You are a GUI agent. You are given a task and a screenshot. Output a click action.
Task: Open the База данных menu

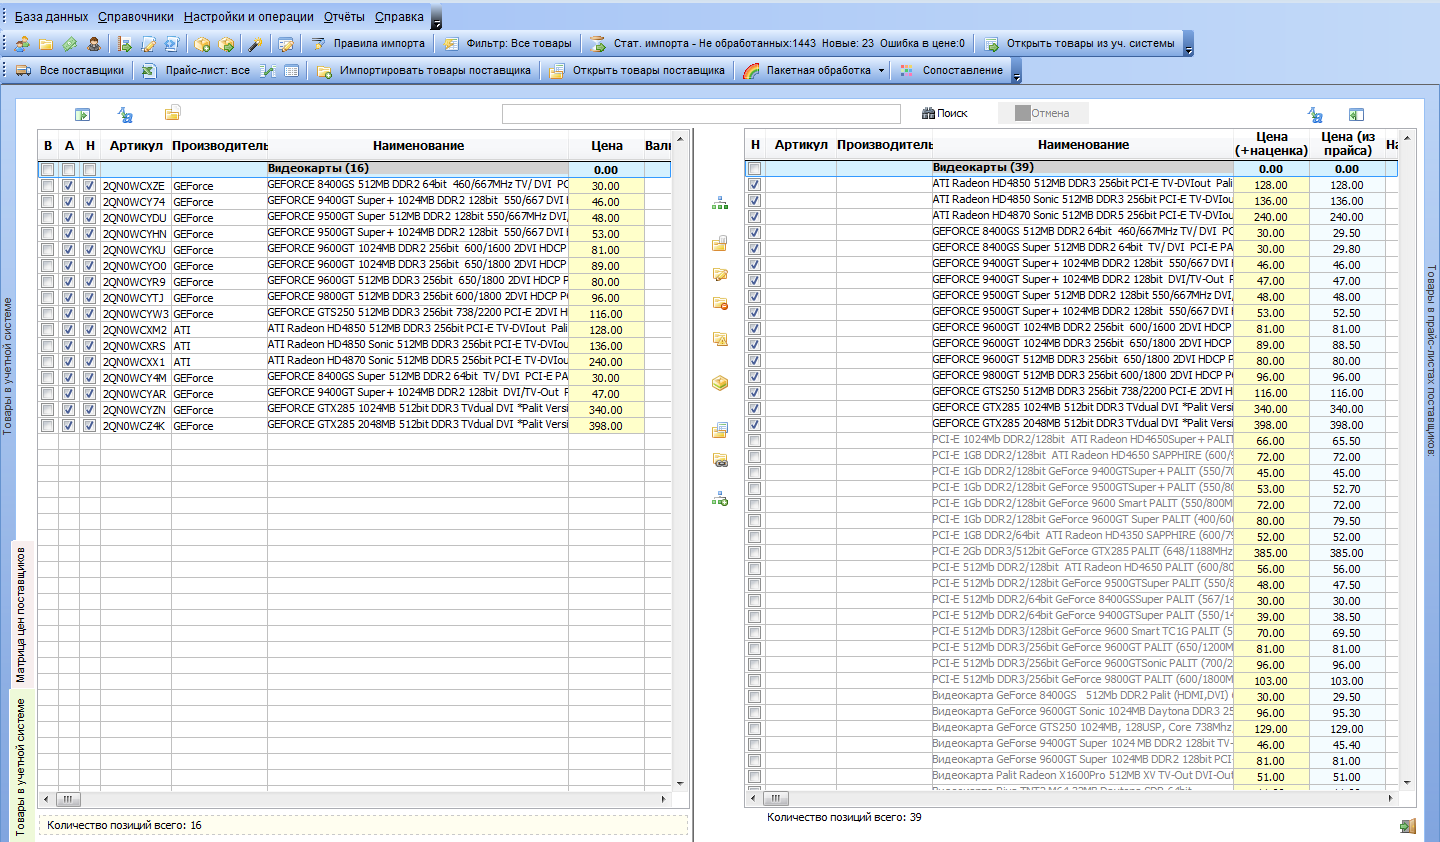(51, 17)
